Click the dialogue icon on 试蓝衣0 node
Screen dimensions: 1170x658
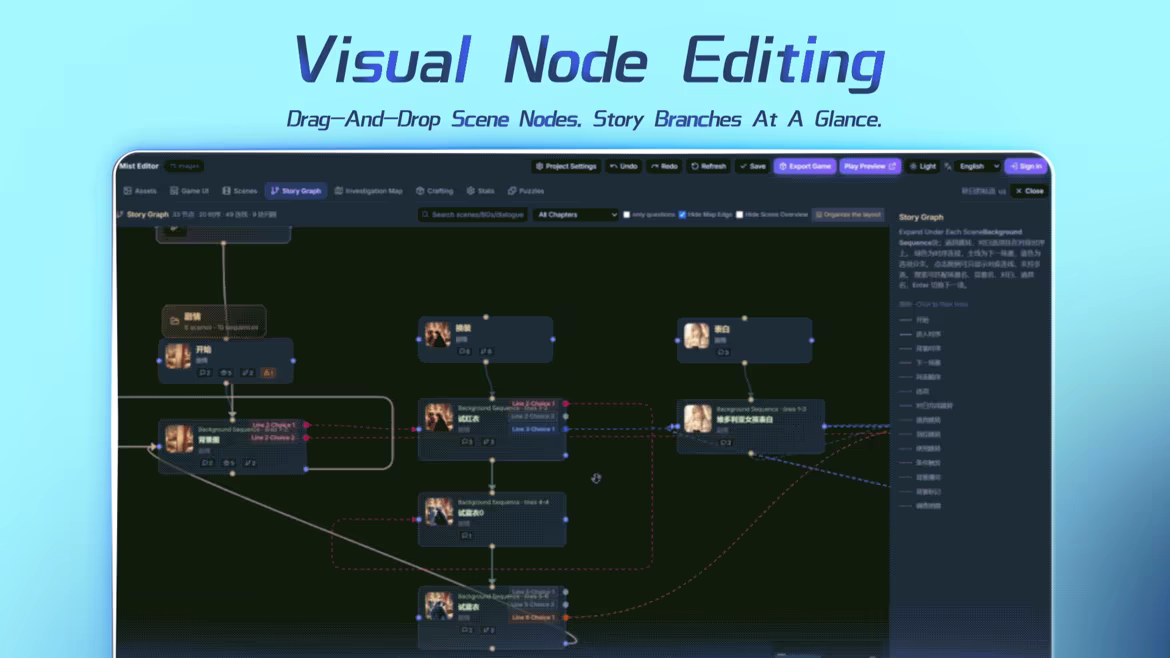click(x=466, y=536)
